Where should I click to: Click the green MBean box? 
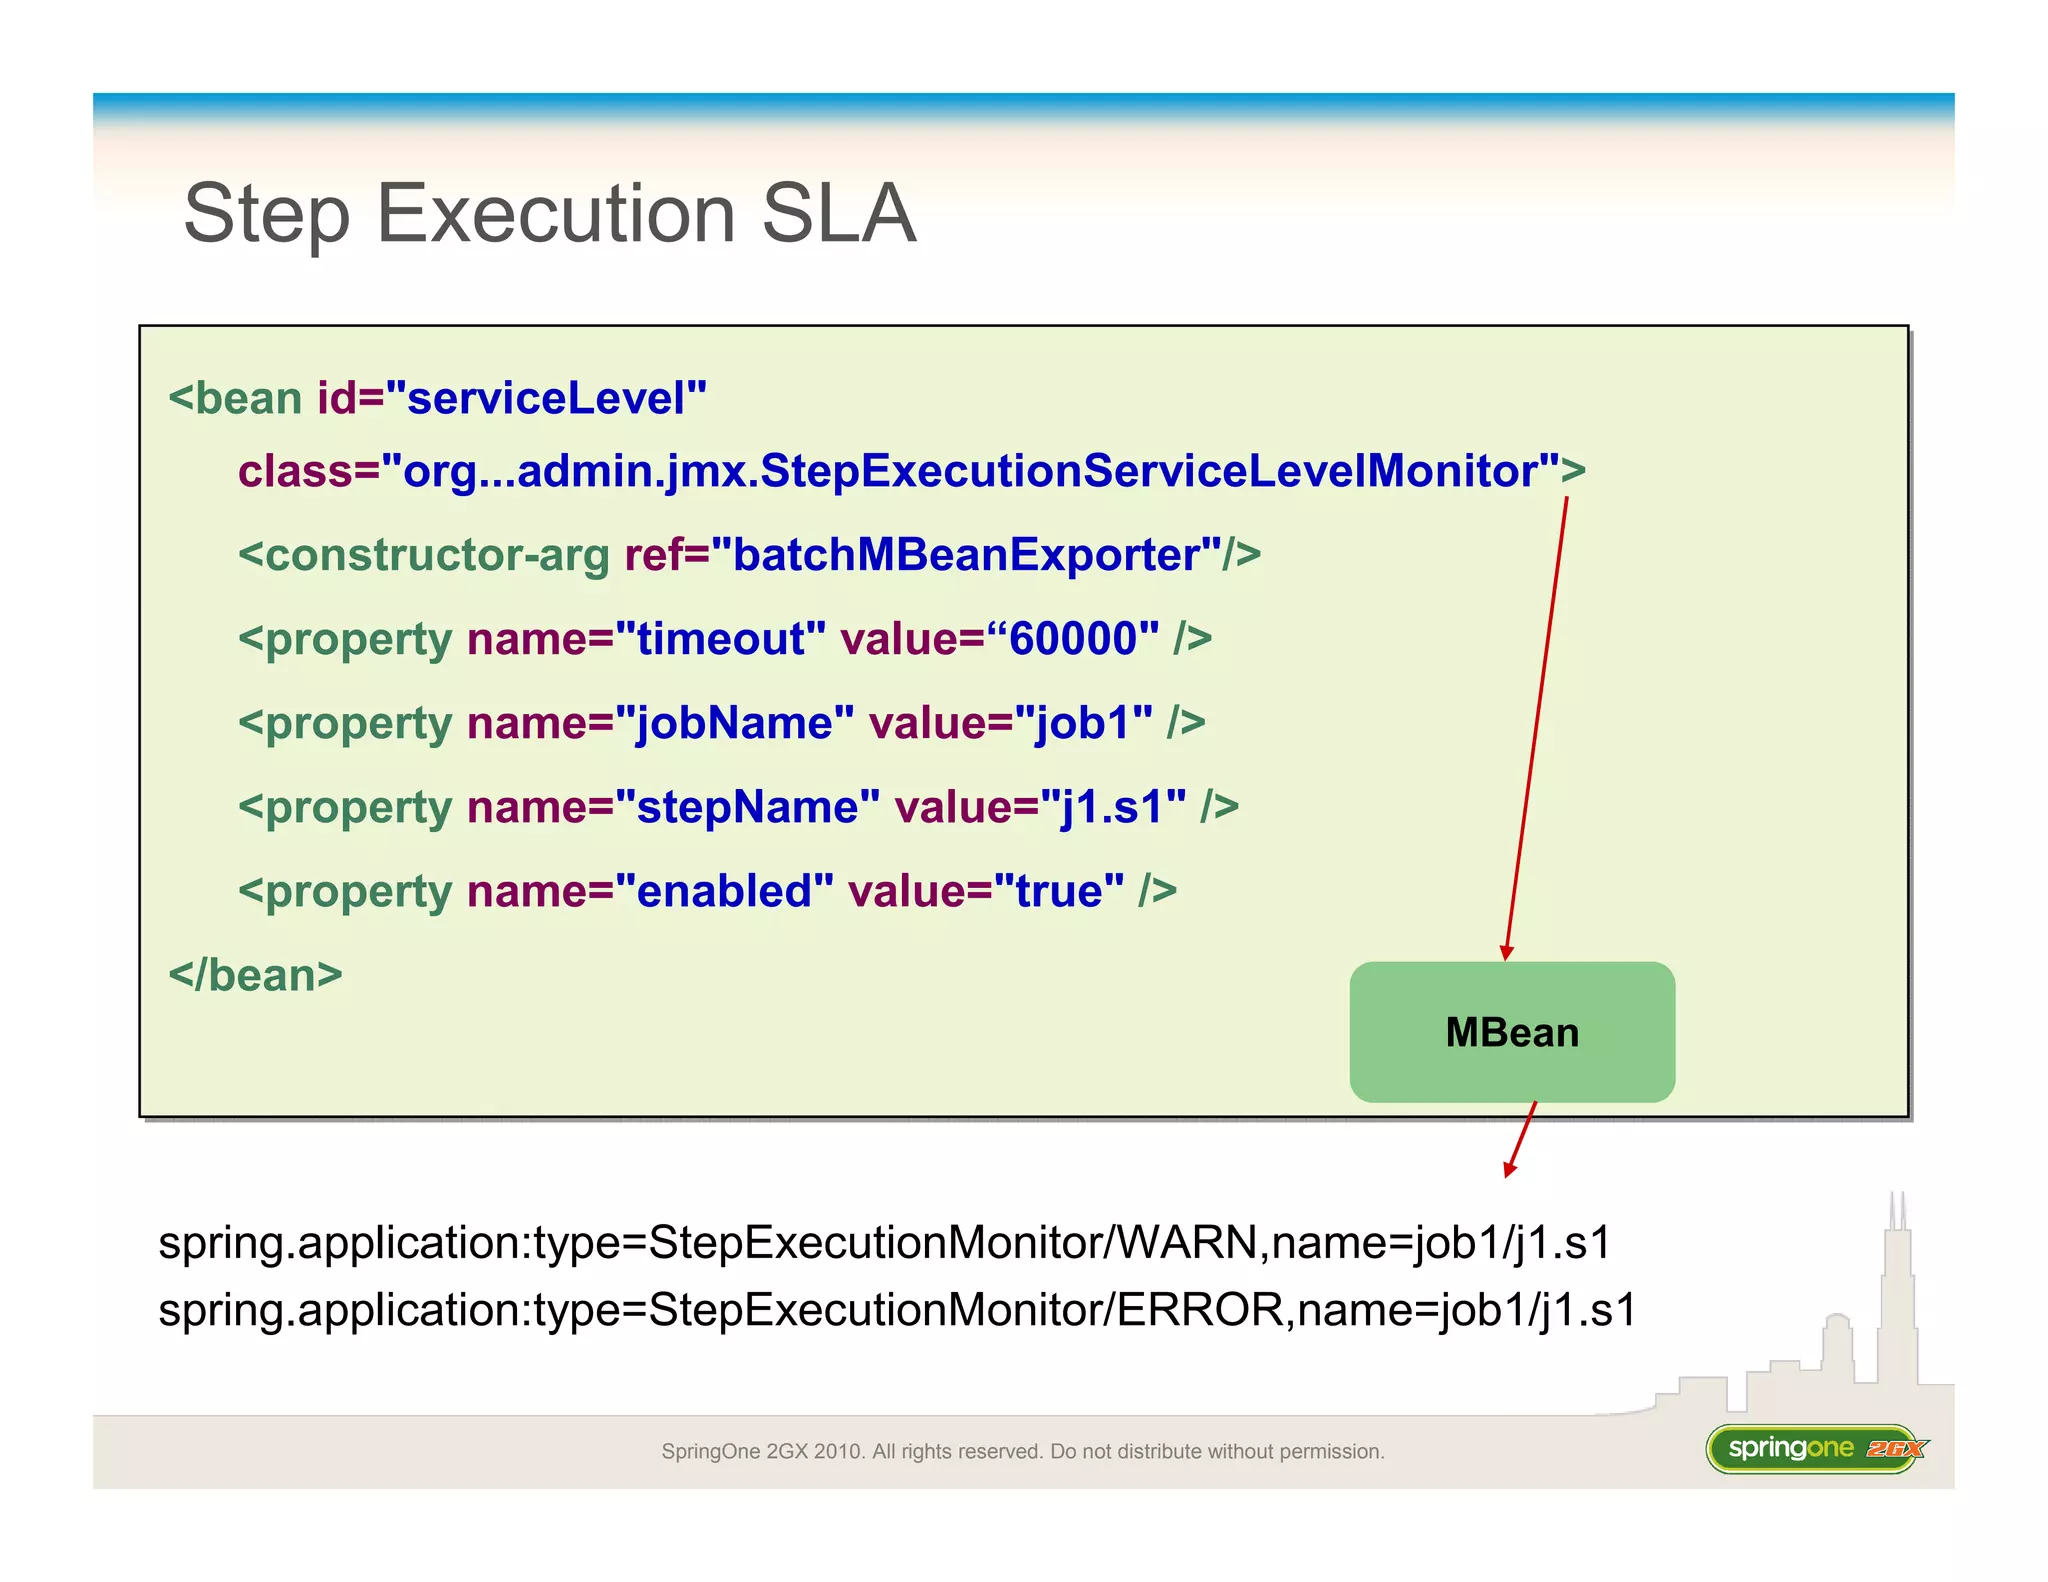coord(1511,1032)
